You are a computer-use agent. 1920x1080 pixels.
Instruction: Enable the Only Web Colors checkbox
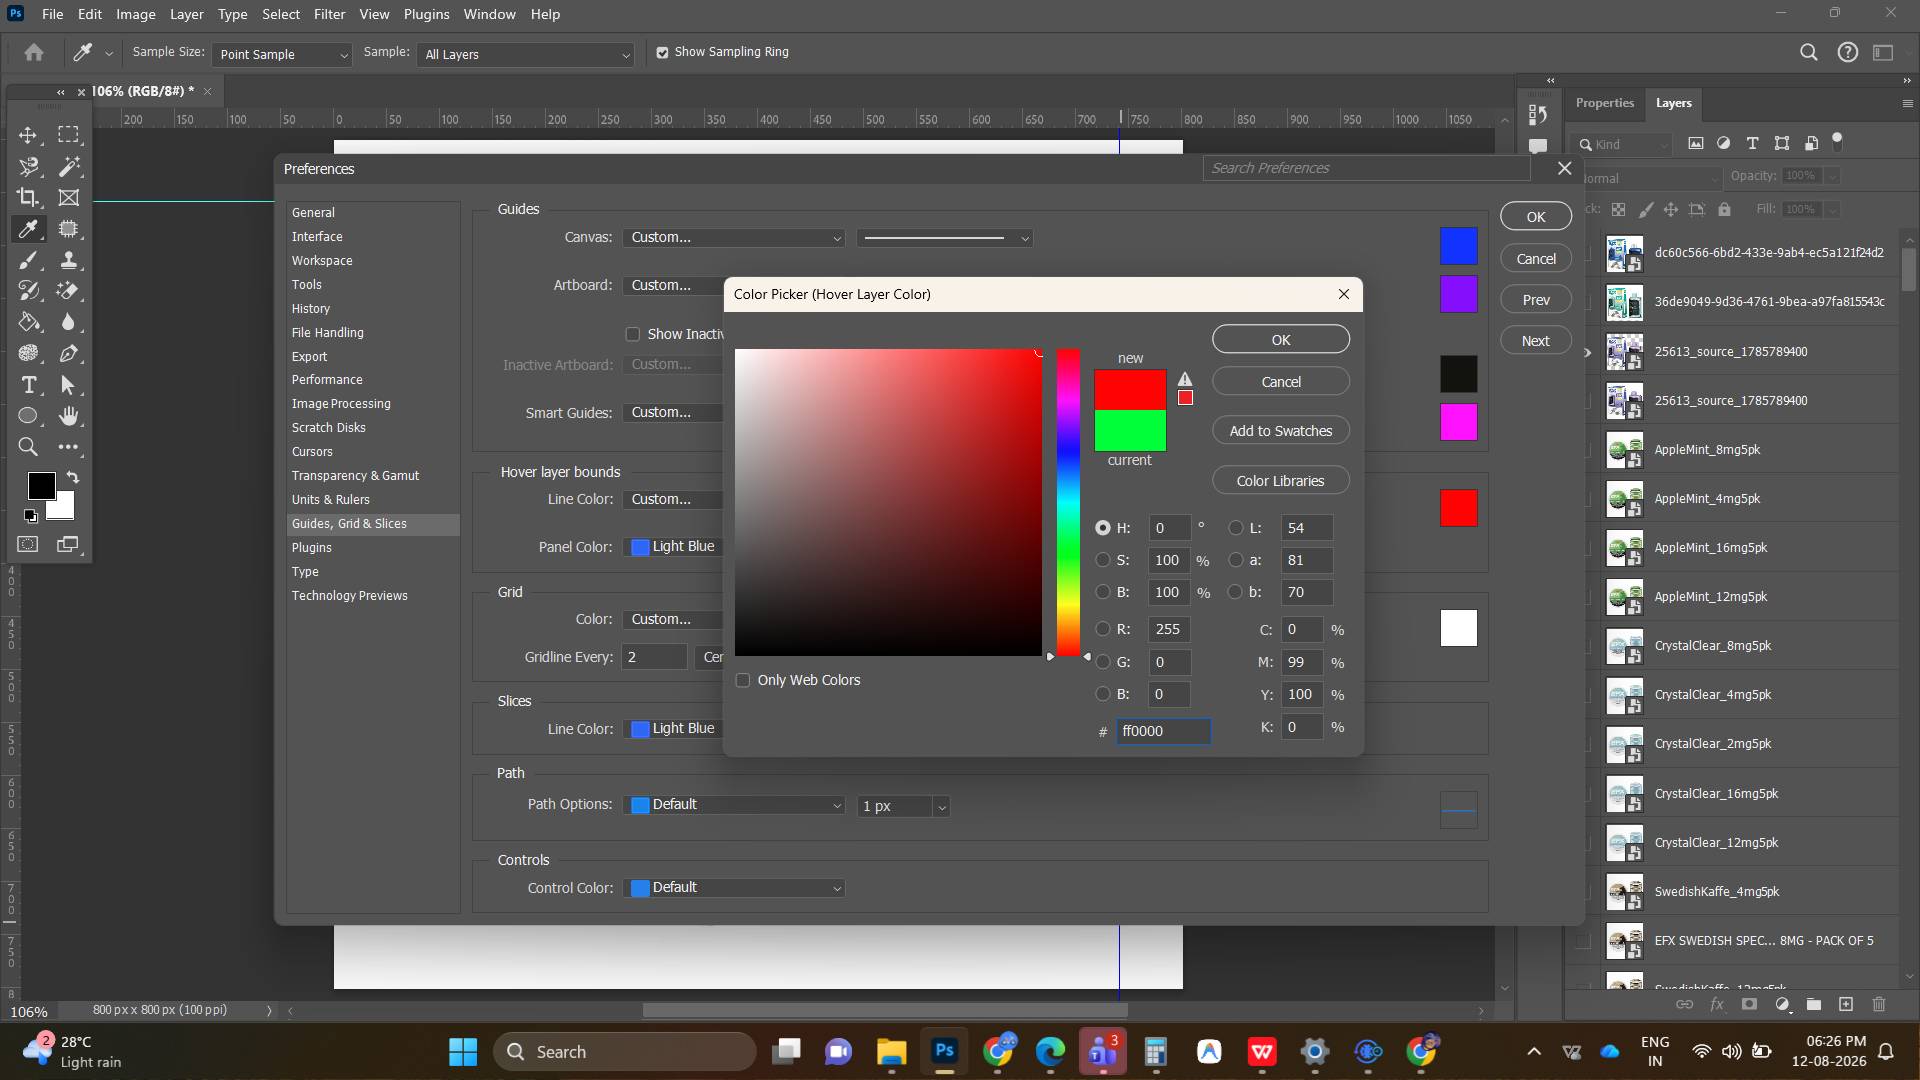pyautogui.click(x=743, y=680)
